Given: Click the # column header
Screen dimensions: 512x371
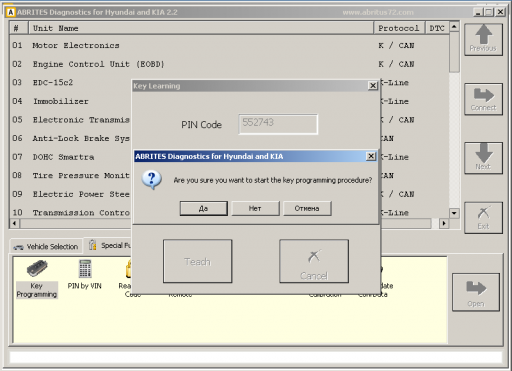Looking at the screenshot, I should [19, 28].
